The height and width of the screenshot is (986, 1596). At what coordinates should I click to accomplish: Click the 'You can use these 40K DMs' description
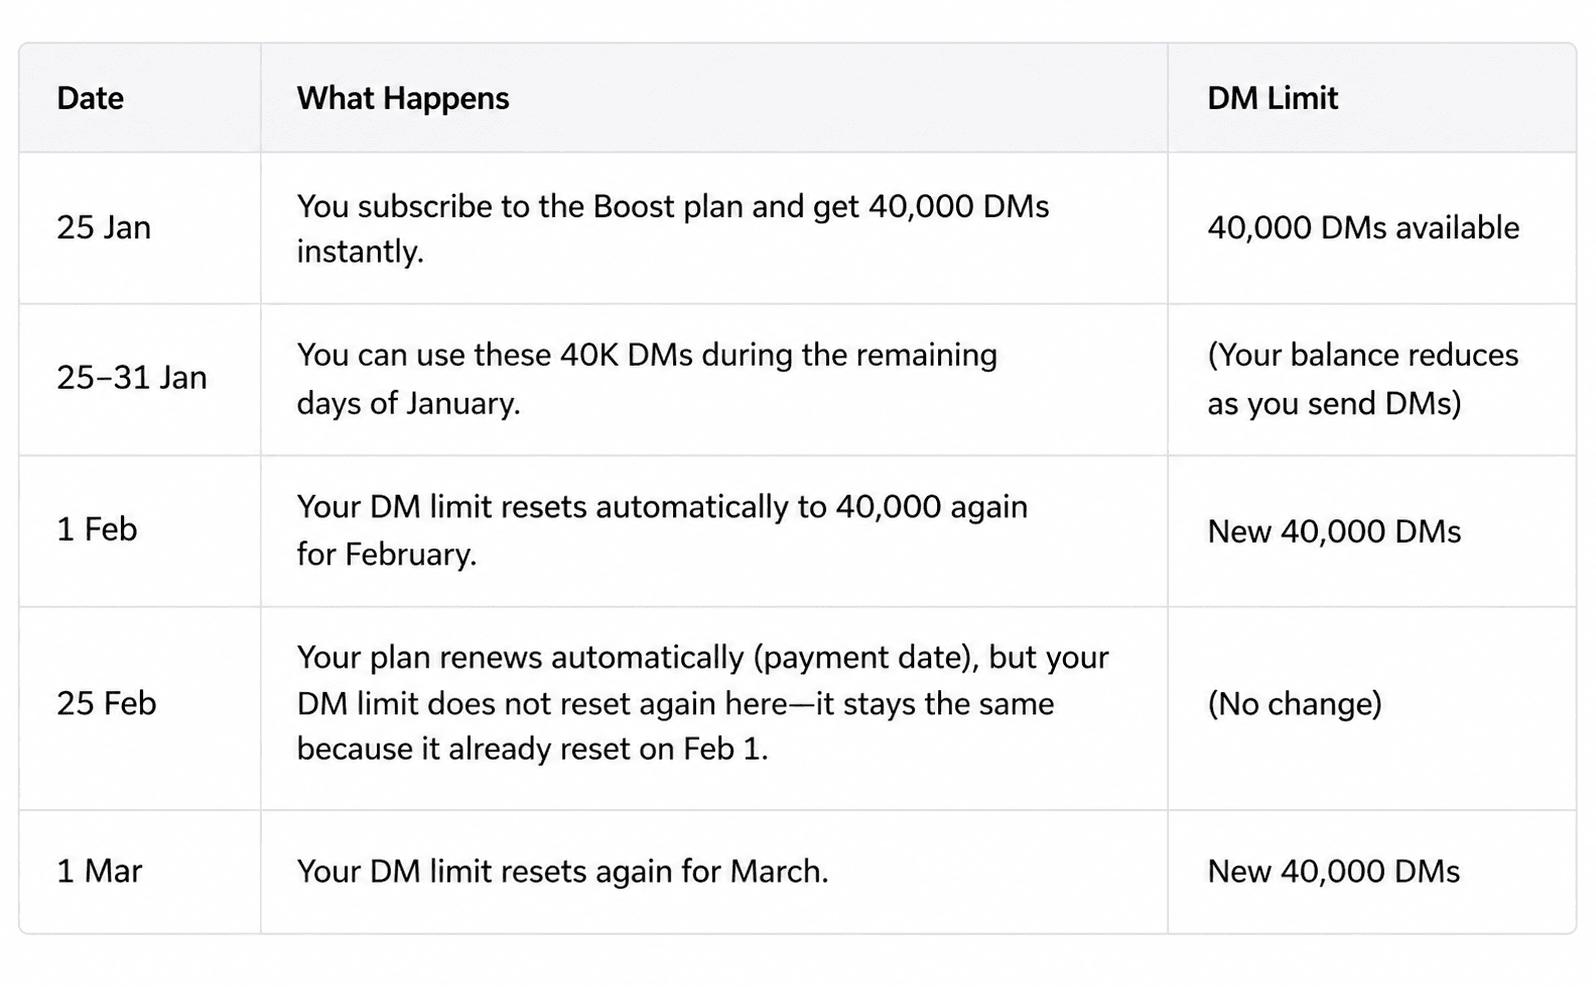[647, 378]
